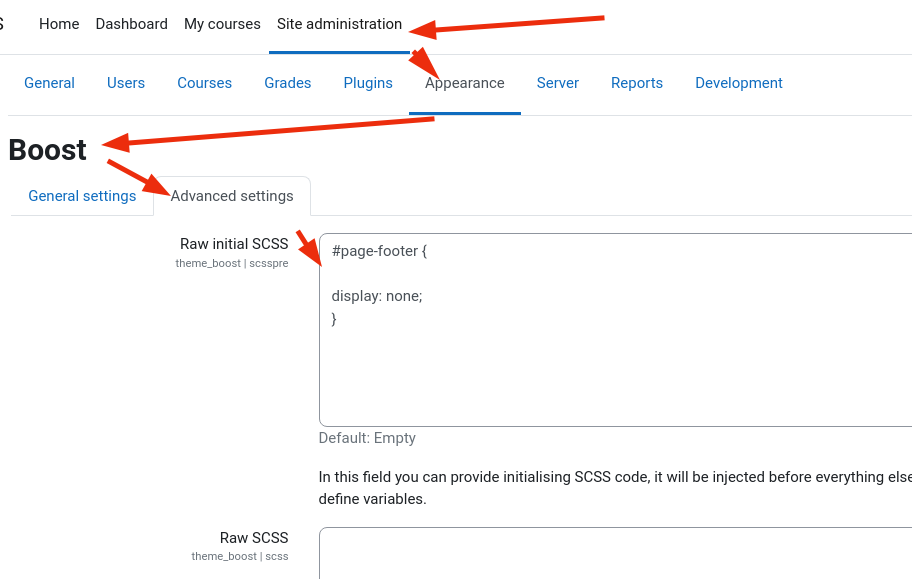Select Site administration in top navigation
Screen dimensions: 912x579
click(x=339, y=24)
